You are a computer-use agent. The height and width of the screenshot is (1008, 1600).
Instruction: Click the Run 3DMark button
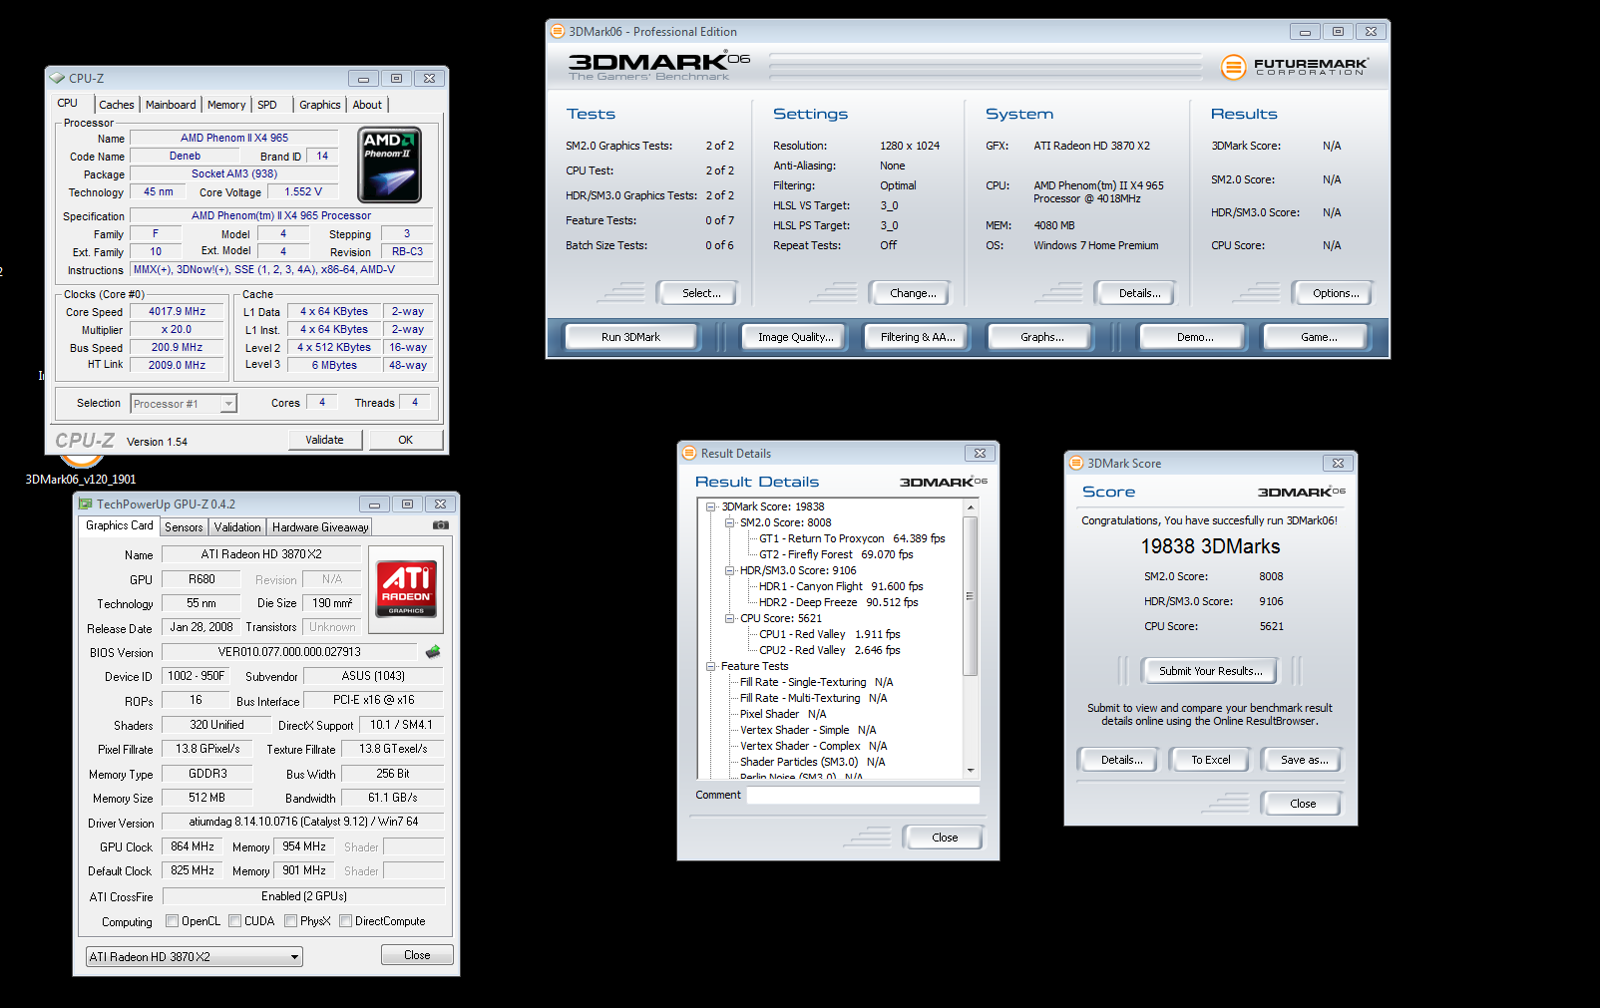click(631, 337)
